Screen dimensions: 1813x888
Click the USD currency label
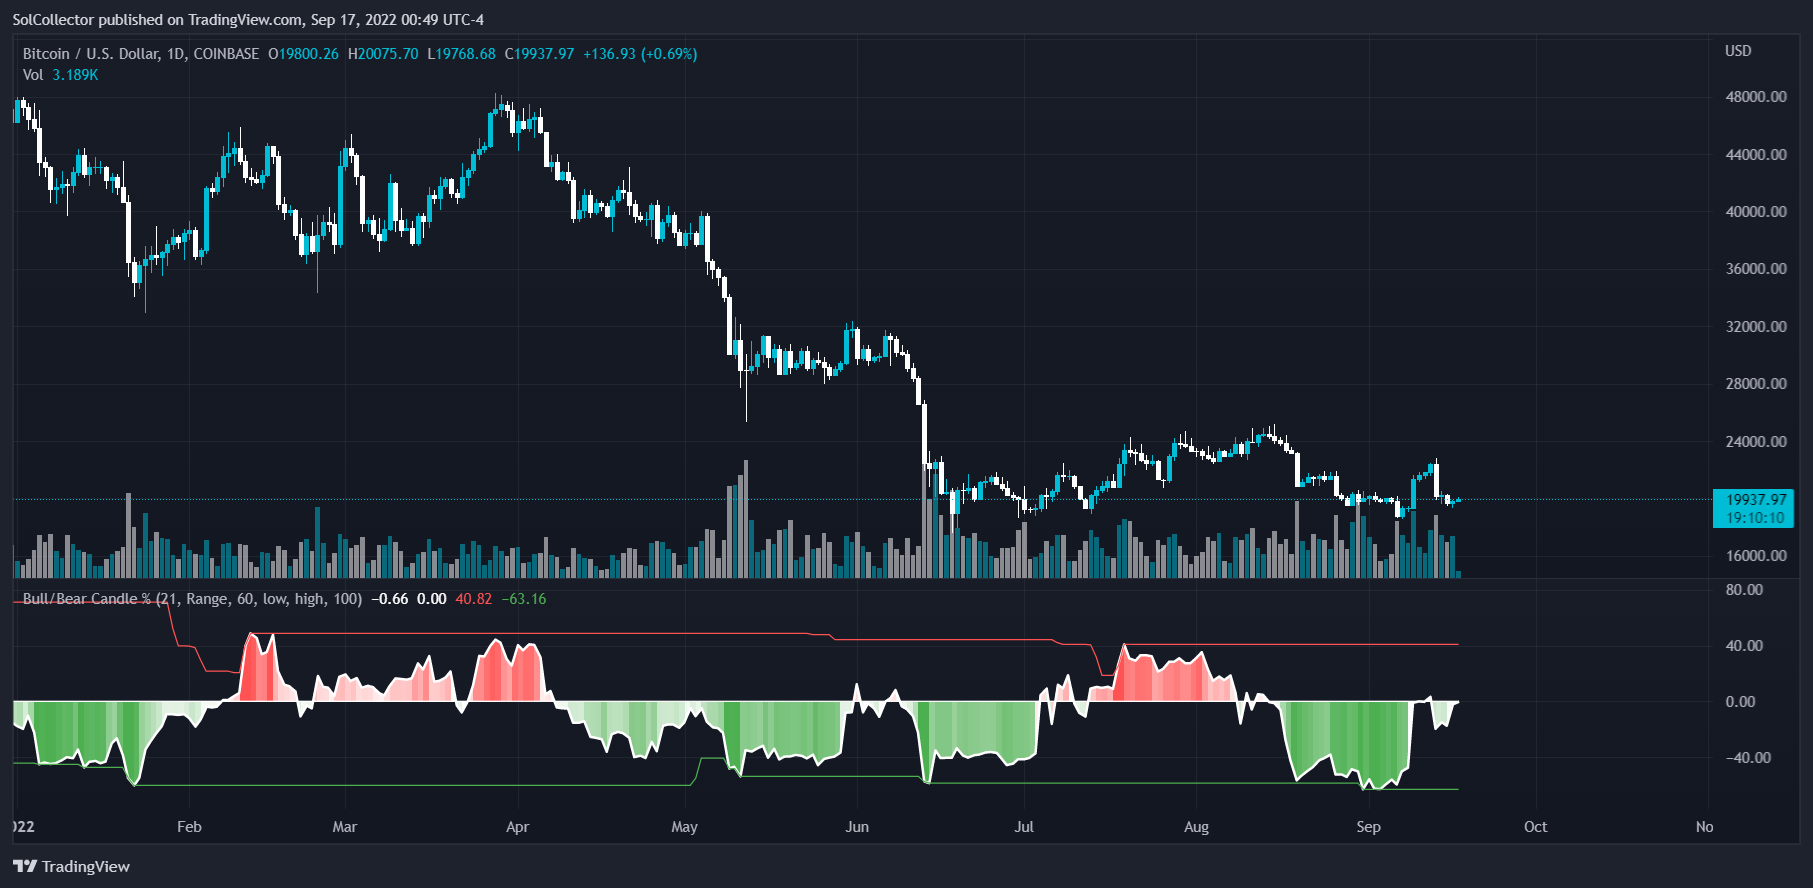point(1738,51)
